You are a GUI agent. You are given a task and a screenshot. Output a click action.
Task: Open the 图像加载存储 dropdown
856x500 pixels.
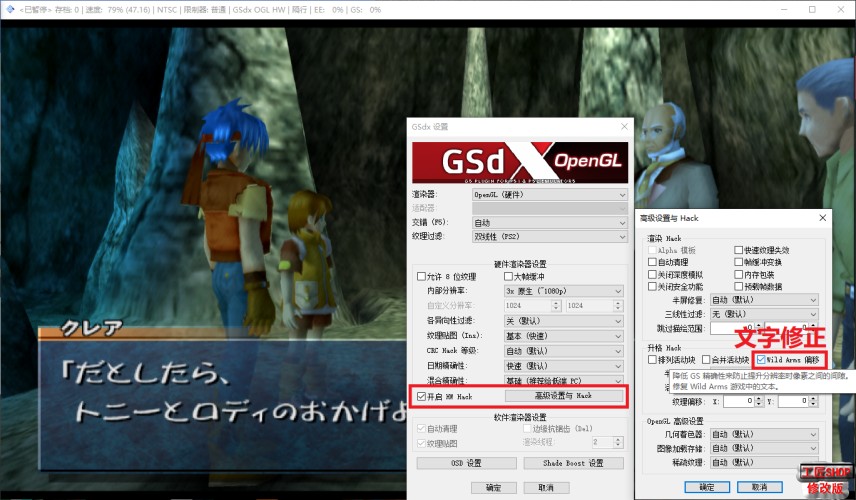click(x=764, y=448)
